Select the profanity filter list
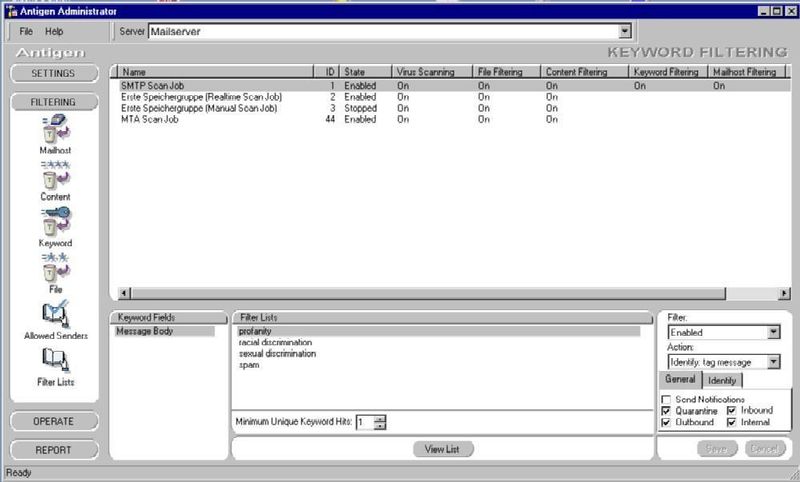 [439, 332]
